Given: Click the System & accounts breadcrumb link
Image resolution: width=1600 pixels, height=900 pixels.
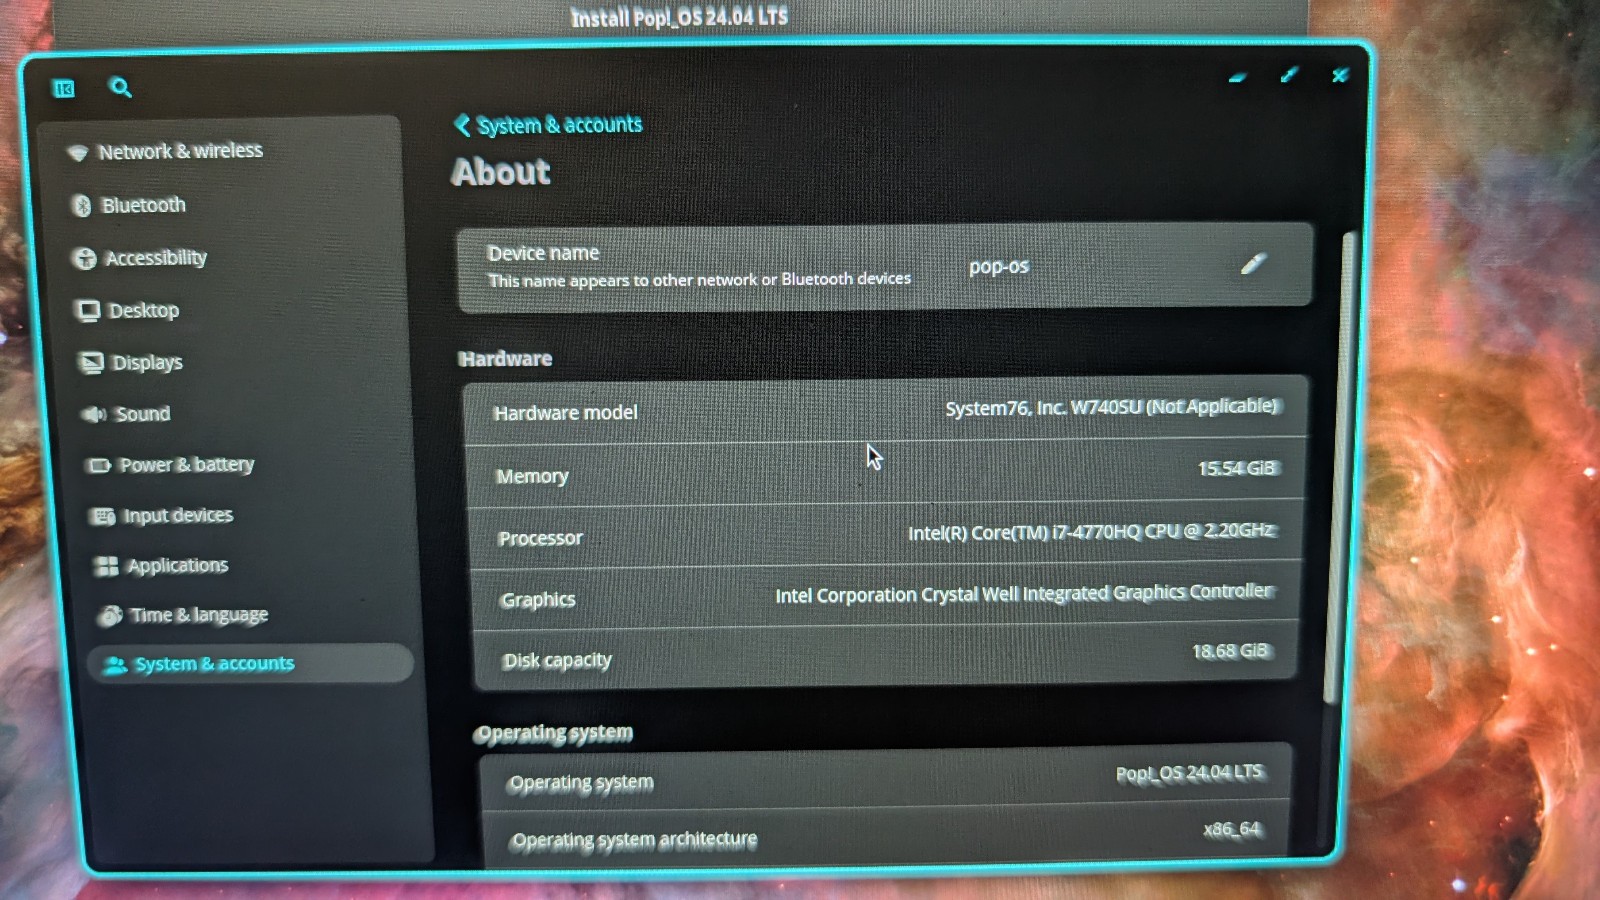Looking at the screenshot, I should 559,125.
